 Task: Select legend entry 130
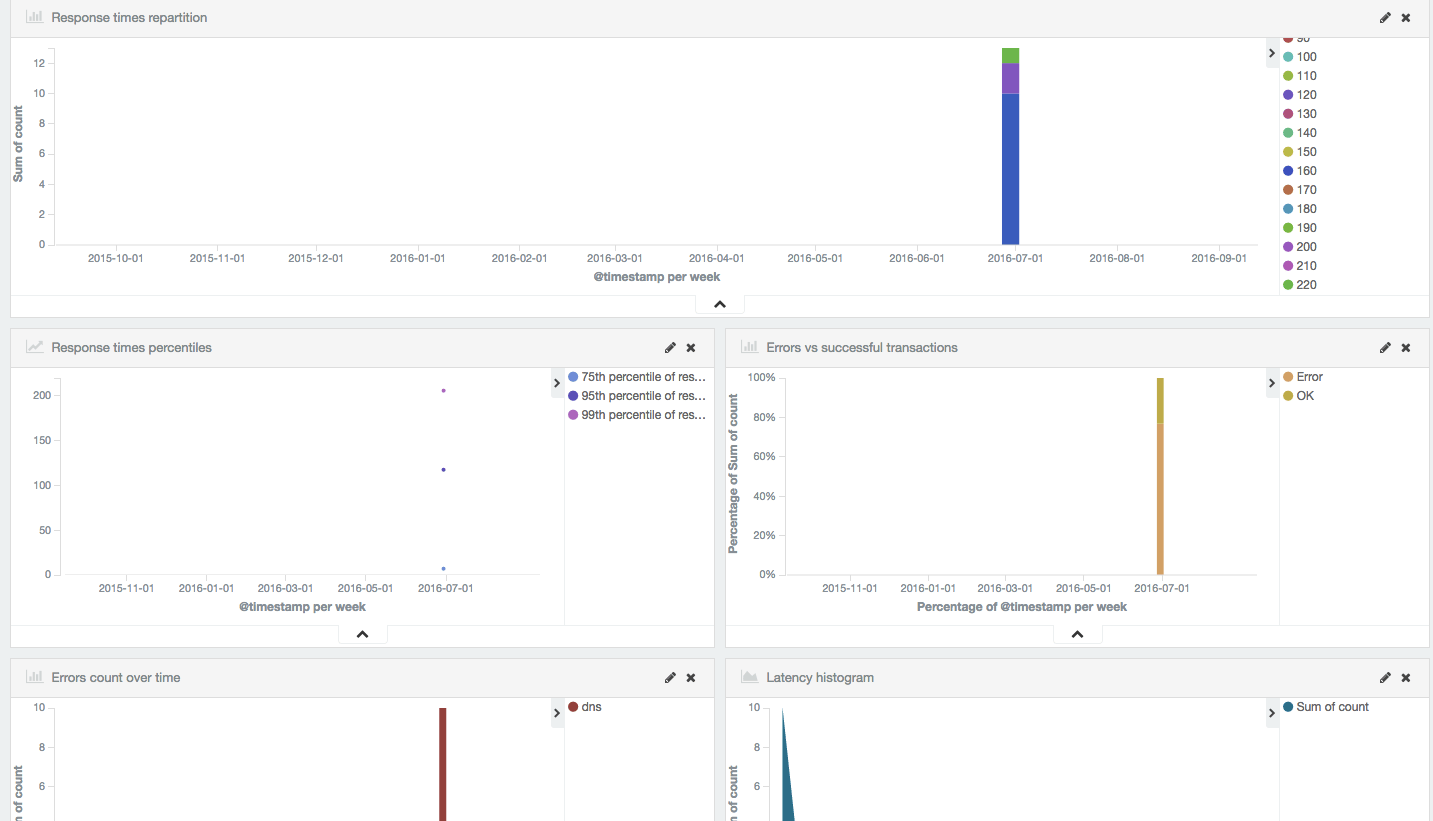1300,114
